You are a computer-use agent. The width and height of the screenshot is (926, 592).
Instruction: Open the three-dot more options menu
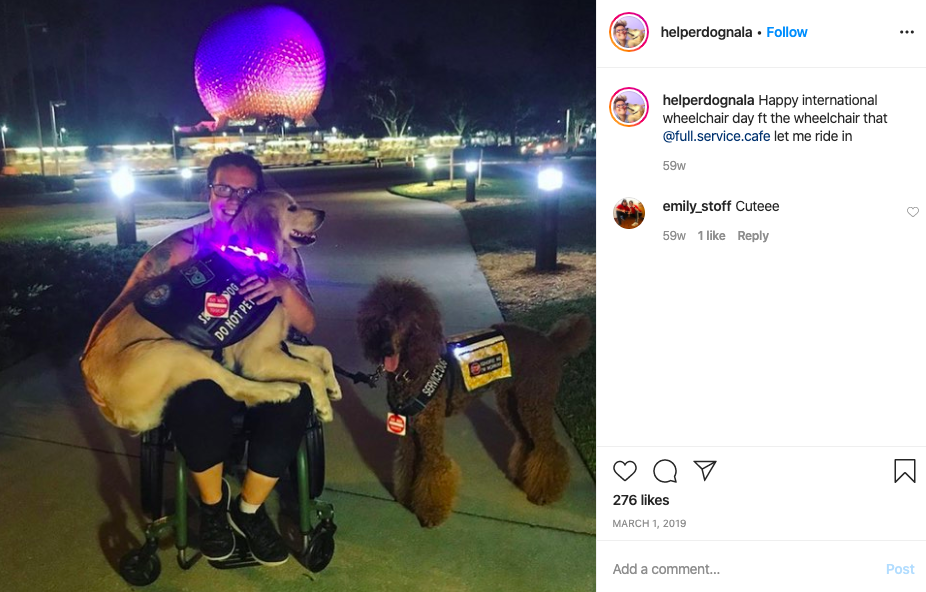point(907,32)
